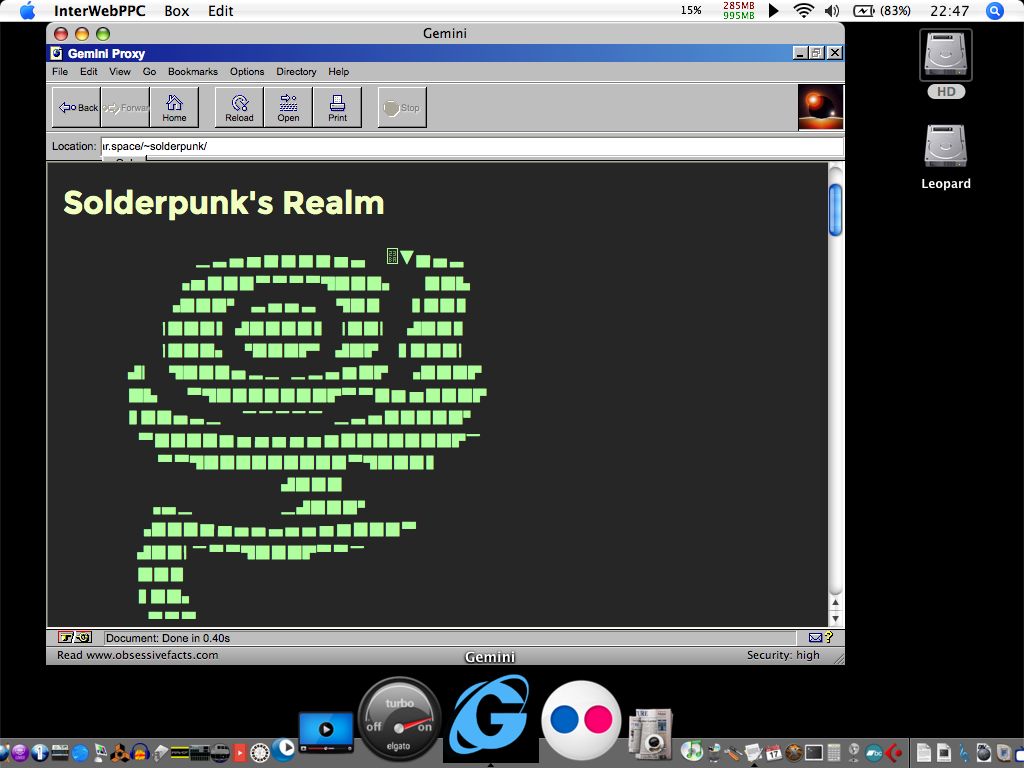
Task: Click the blue video player icon in Dock
Action: coord(326,733)
